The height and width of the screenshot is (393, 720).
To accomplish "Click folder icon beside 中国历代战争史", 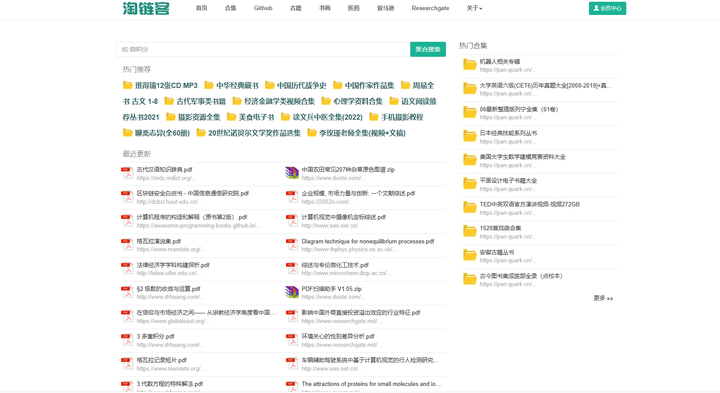I will click(x=270, y=85).
